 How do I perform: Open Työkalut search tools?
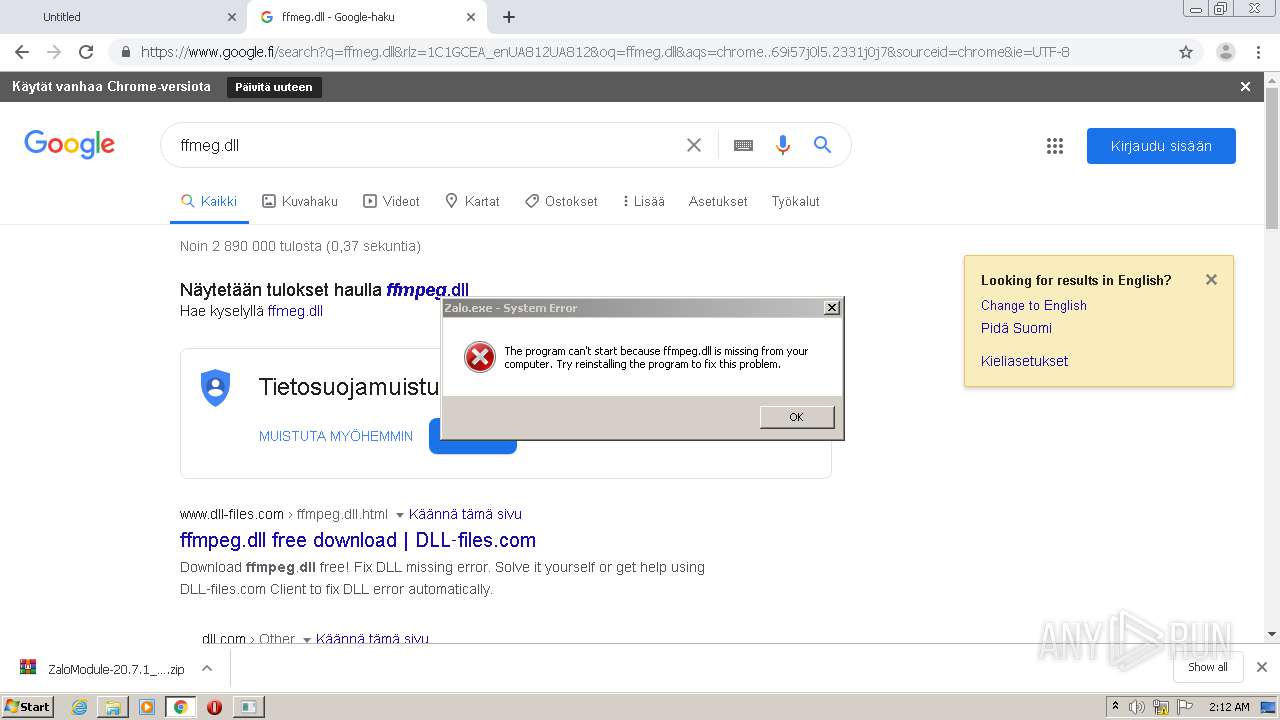[795, 201]
